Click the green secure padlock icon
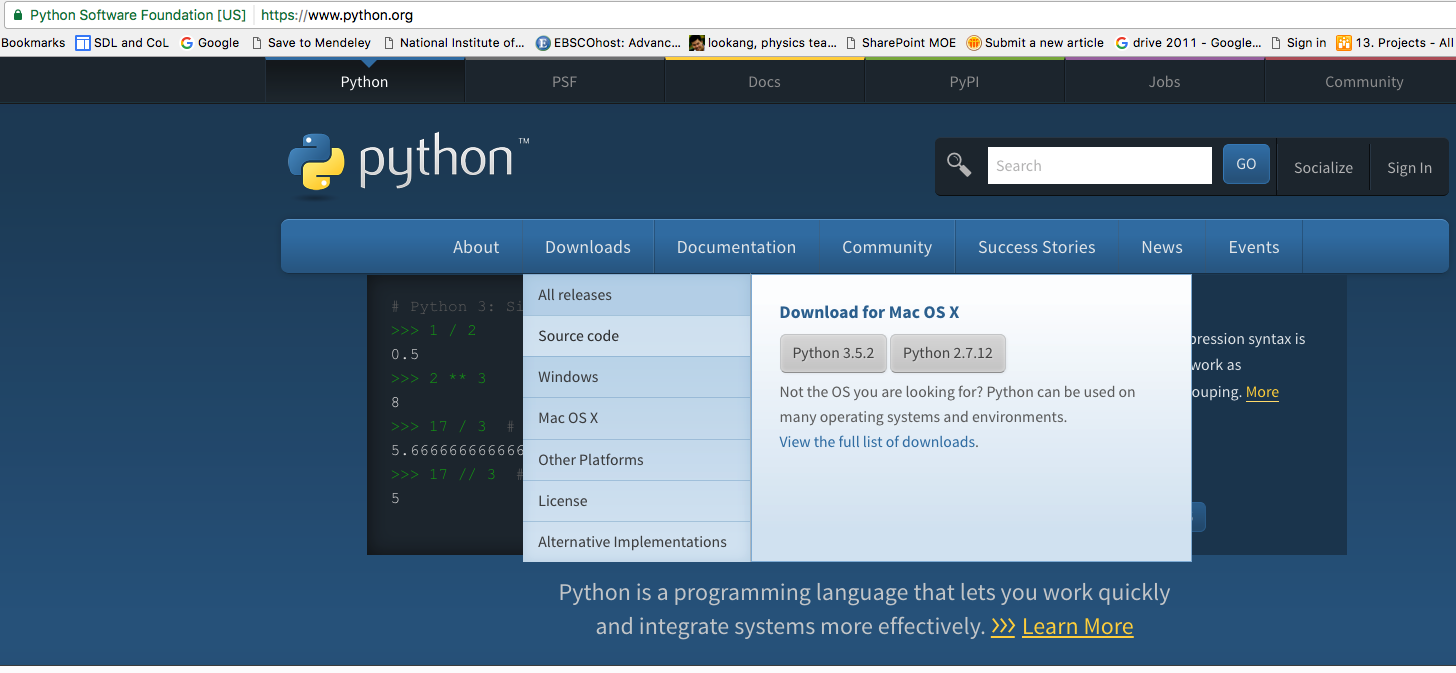The image size is (1456, 673). click(17, 15)
